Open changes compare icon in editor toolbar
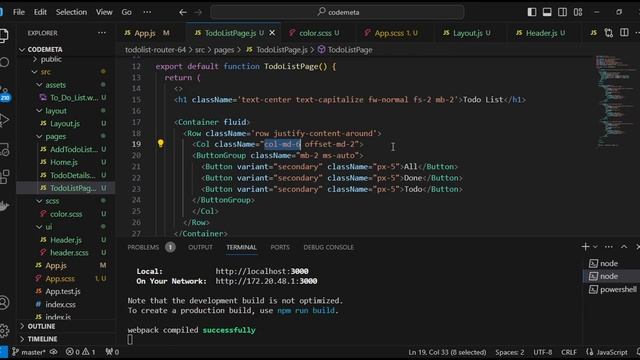This screenshot has width=640, height=360. pos(609,33)
